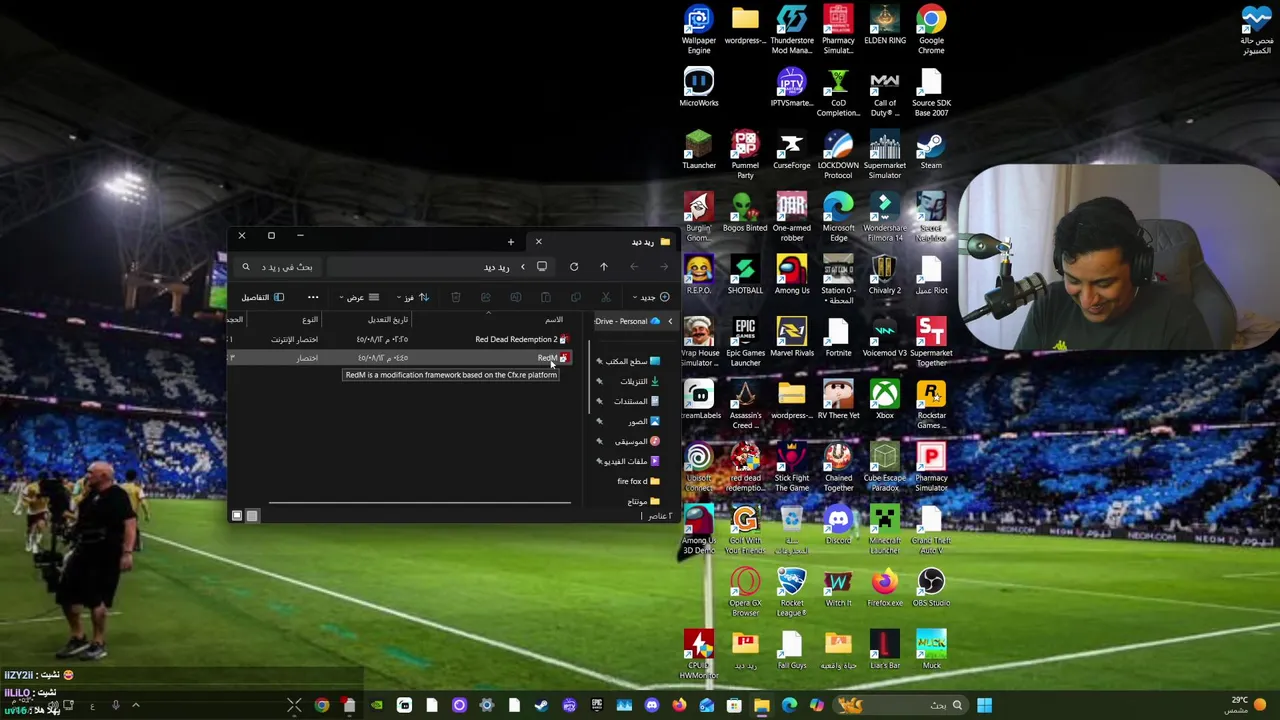Select Rocket League desktop shortcut
Image resolution: width=1280 pixels, height=720 pixels.
791,592
